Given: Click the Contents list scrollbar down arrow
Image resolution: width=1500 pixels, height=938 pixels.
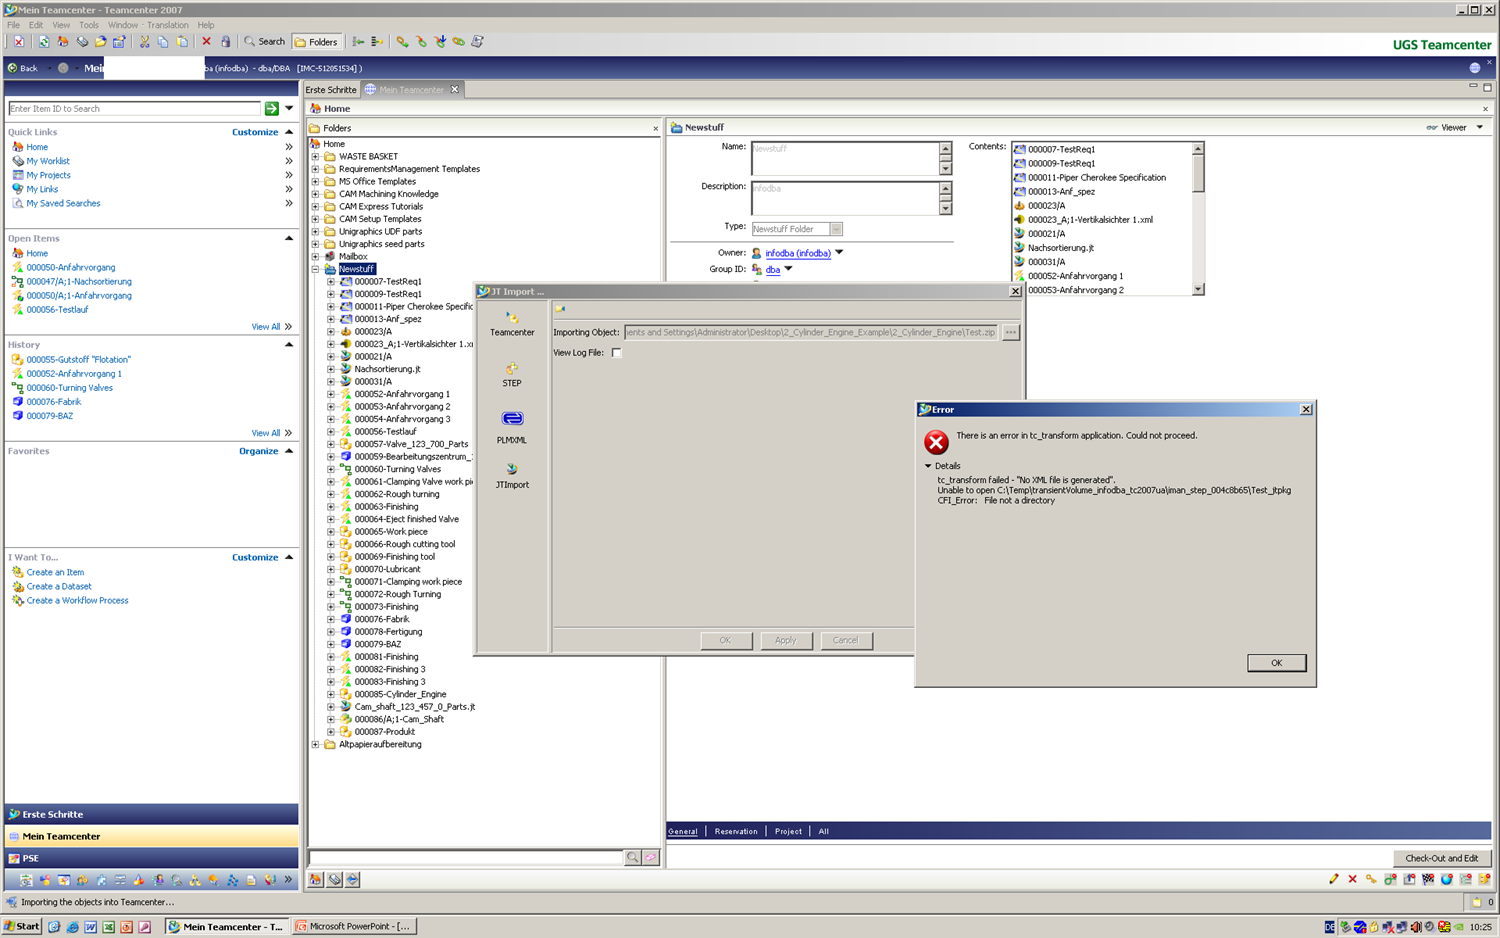Looking at the screenshot, I should tap(1198, 289).
